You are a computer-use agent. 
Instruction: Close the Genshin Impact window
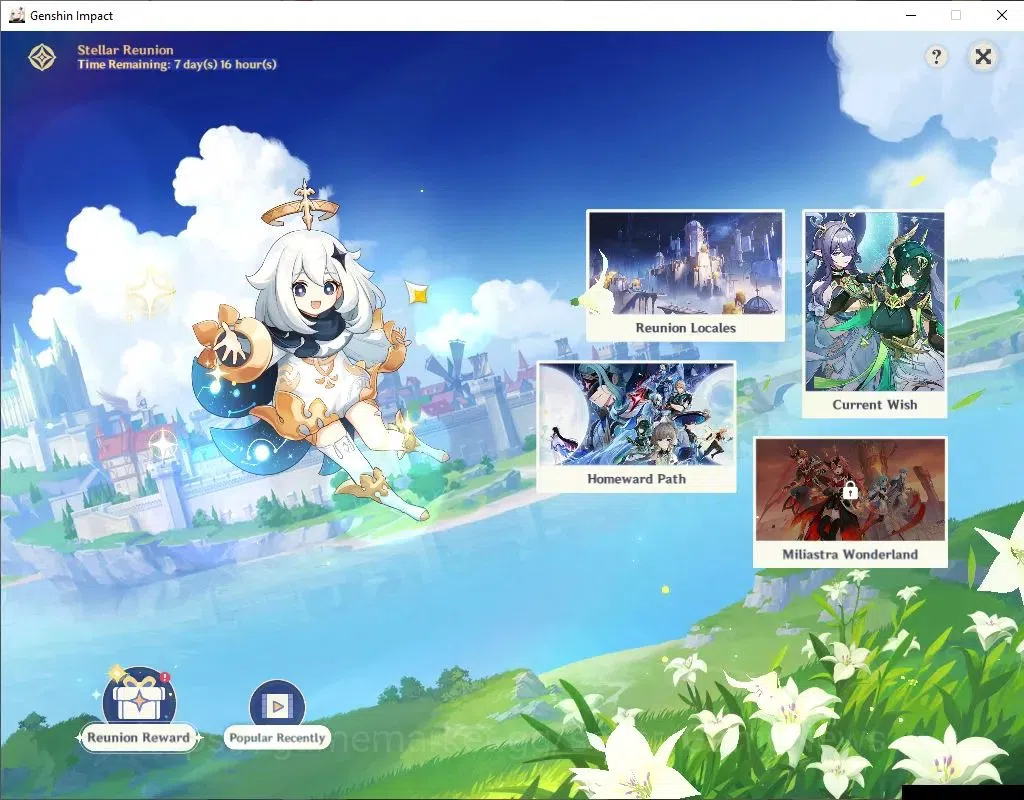coord(1002,15)
